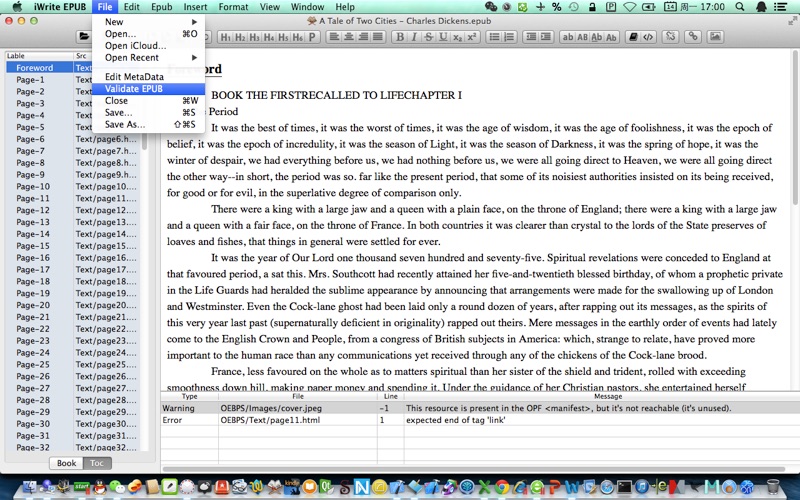Screen dimensions: 800x500
Task: Switch to book view icon
Action: (633, 37)
